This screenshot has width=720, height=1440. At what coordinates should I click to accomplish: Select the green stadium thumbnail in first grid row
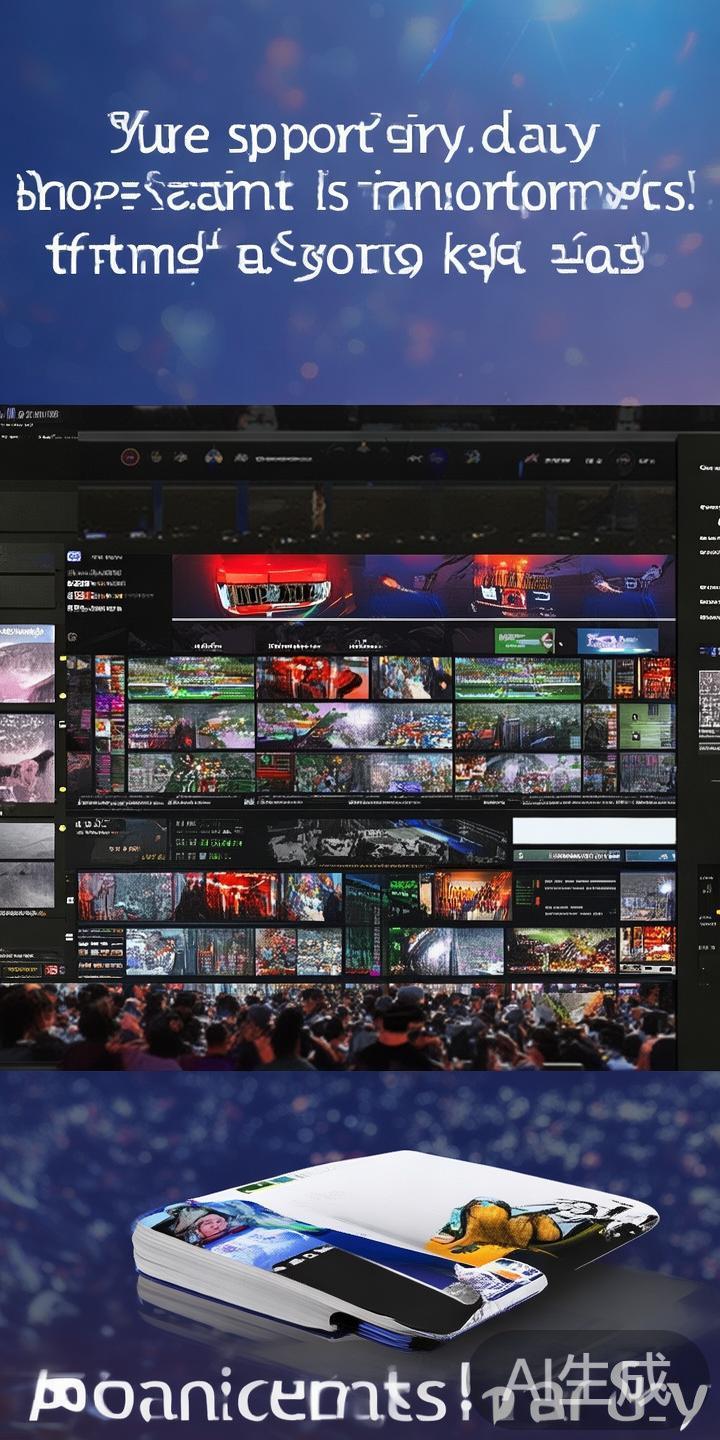tap(190, 678)
